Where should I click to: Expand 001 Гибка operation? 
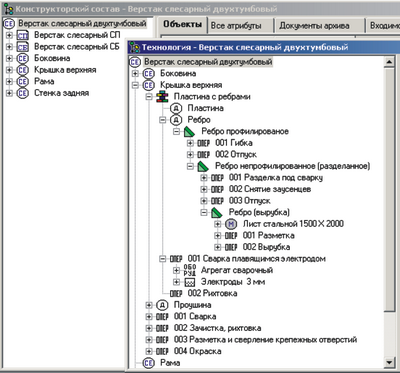[190, 144]
